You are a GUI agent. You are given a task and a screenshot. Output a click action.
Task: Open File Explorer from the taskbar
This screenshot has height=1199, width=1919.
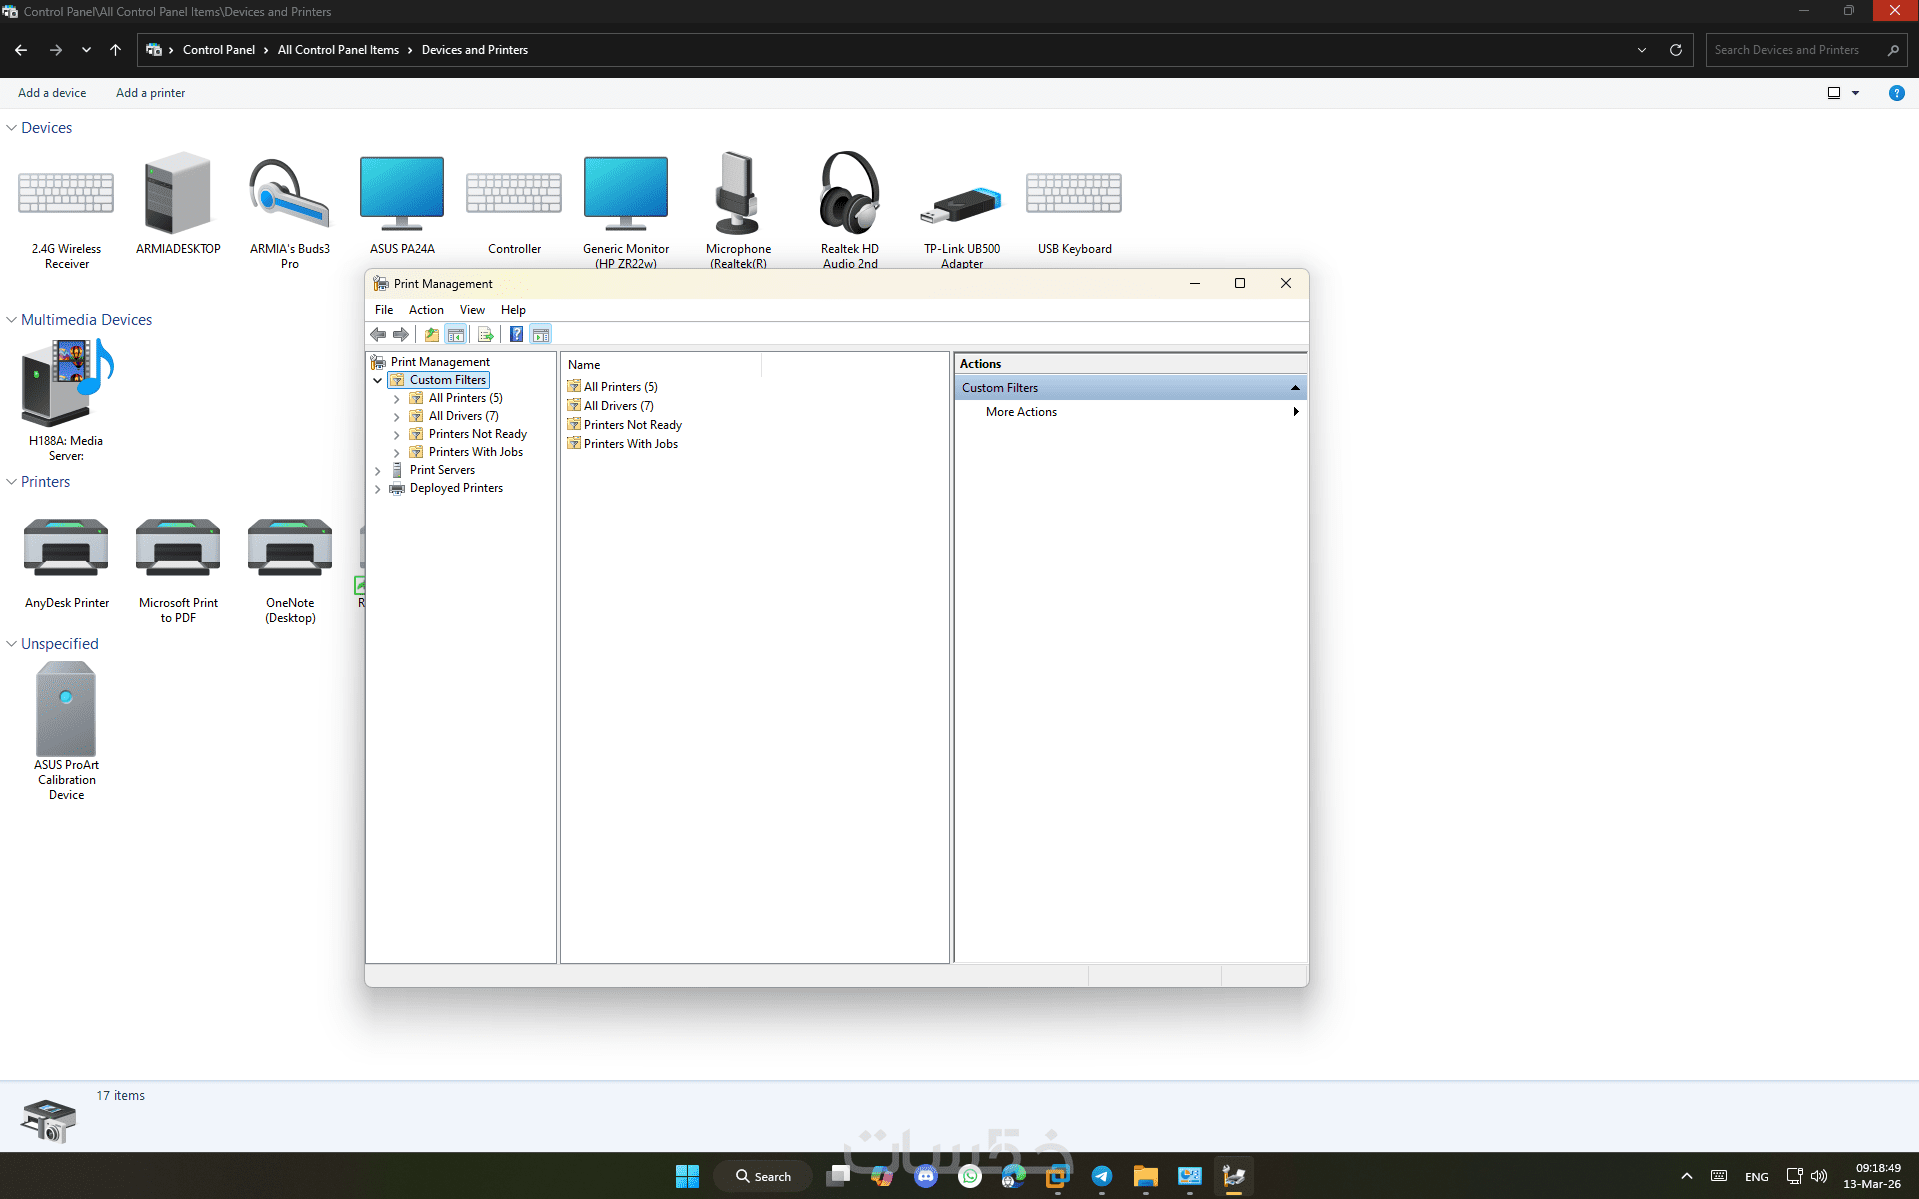1145,1176
